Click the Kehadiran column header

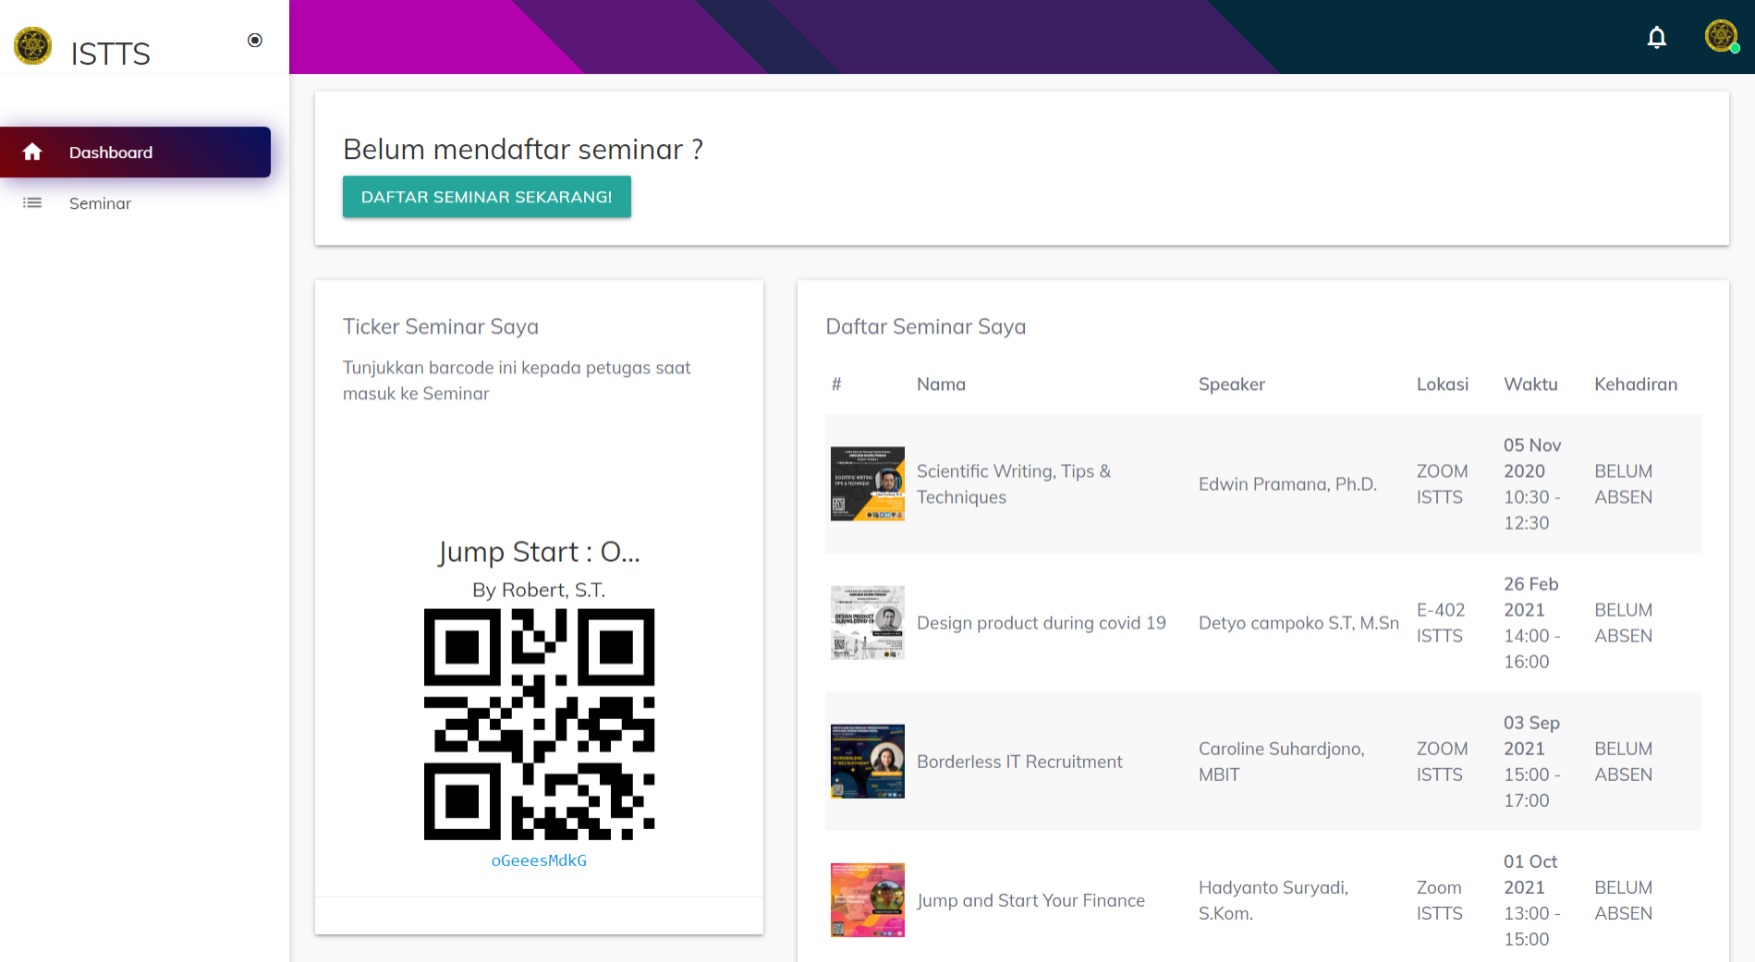1635,384
